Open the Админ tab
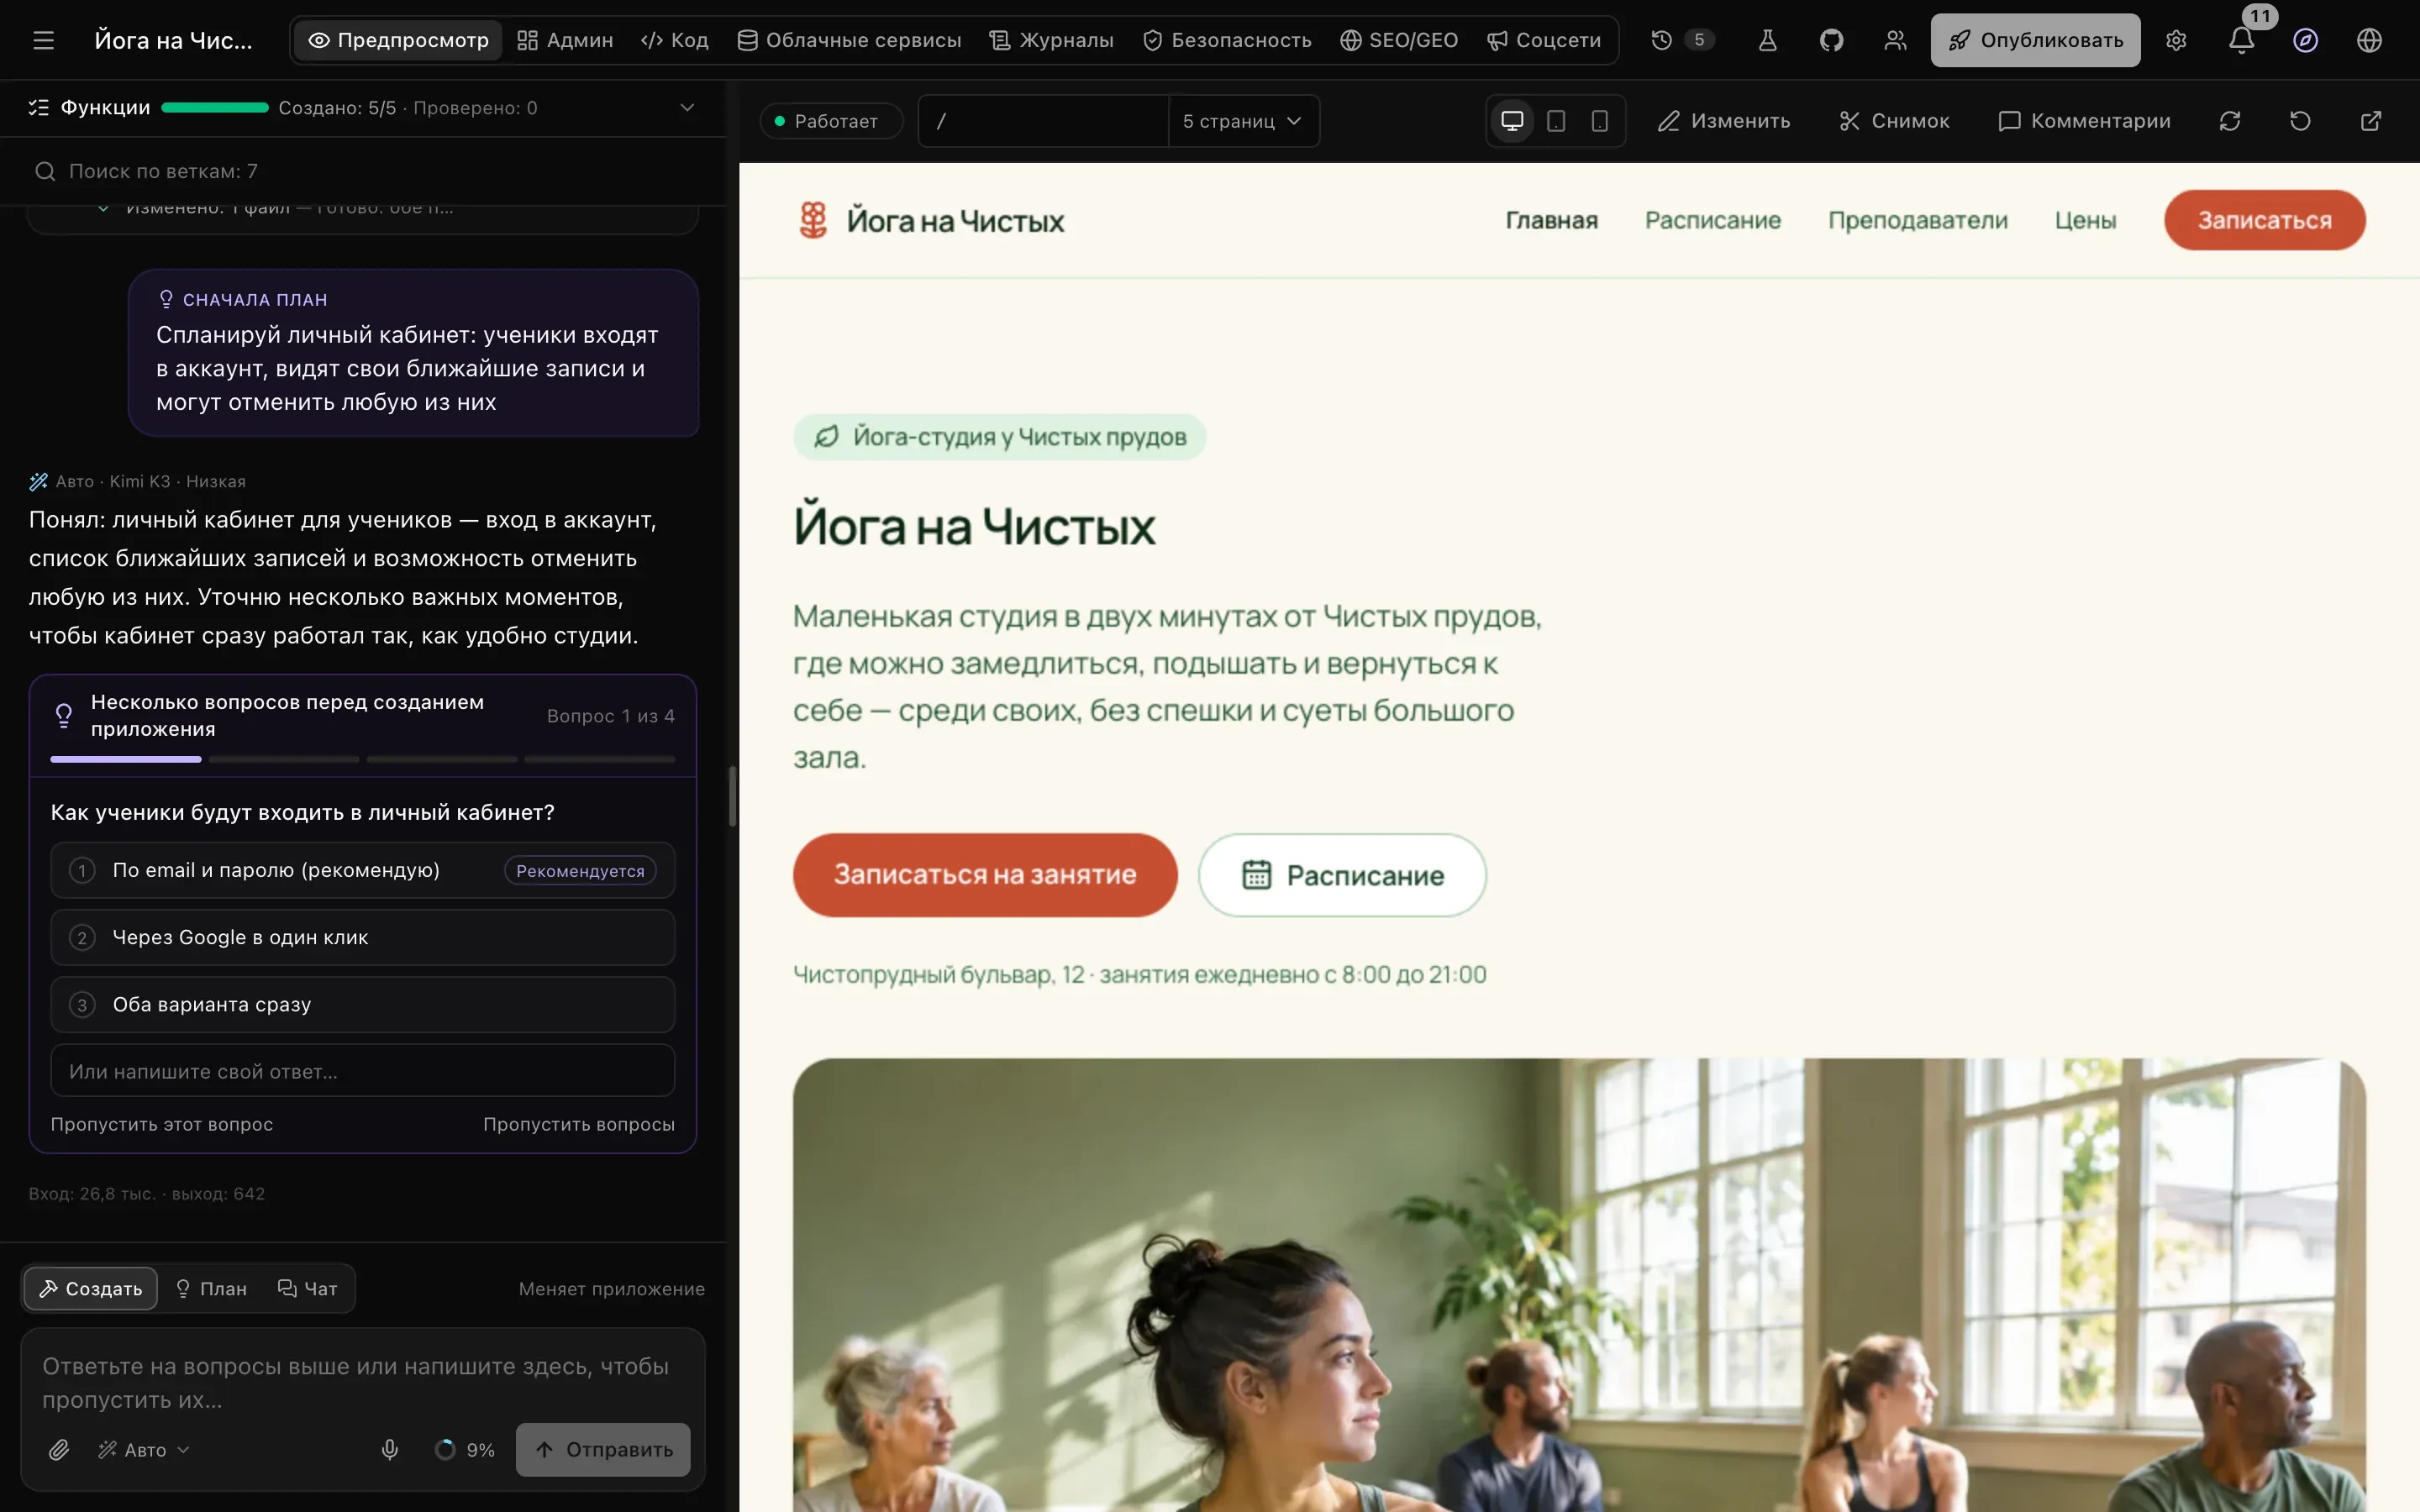The height and width of the screenshot is (1512, 2420). tap(565, 40)
